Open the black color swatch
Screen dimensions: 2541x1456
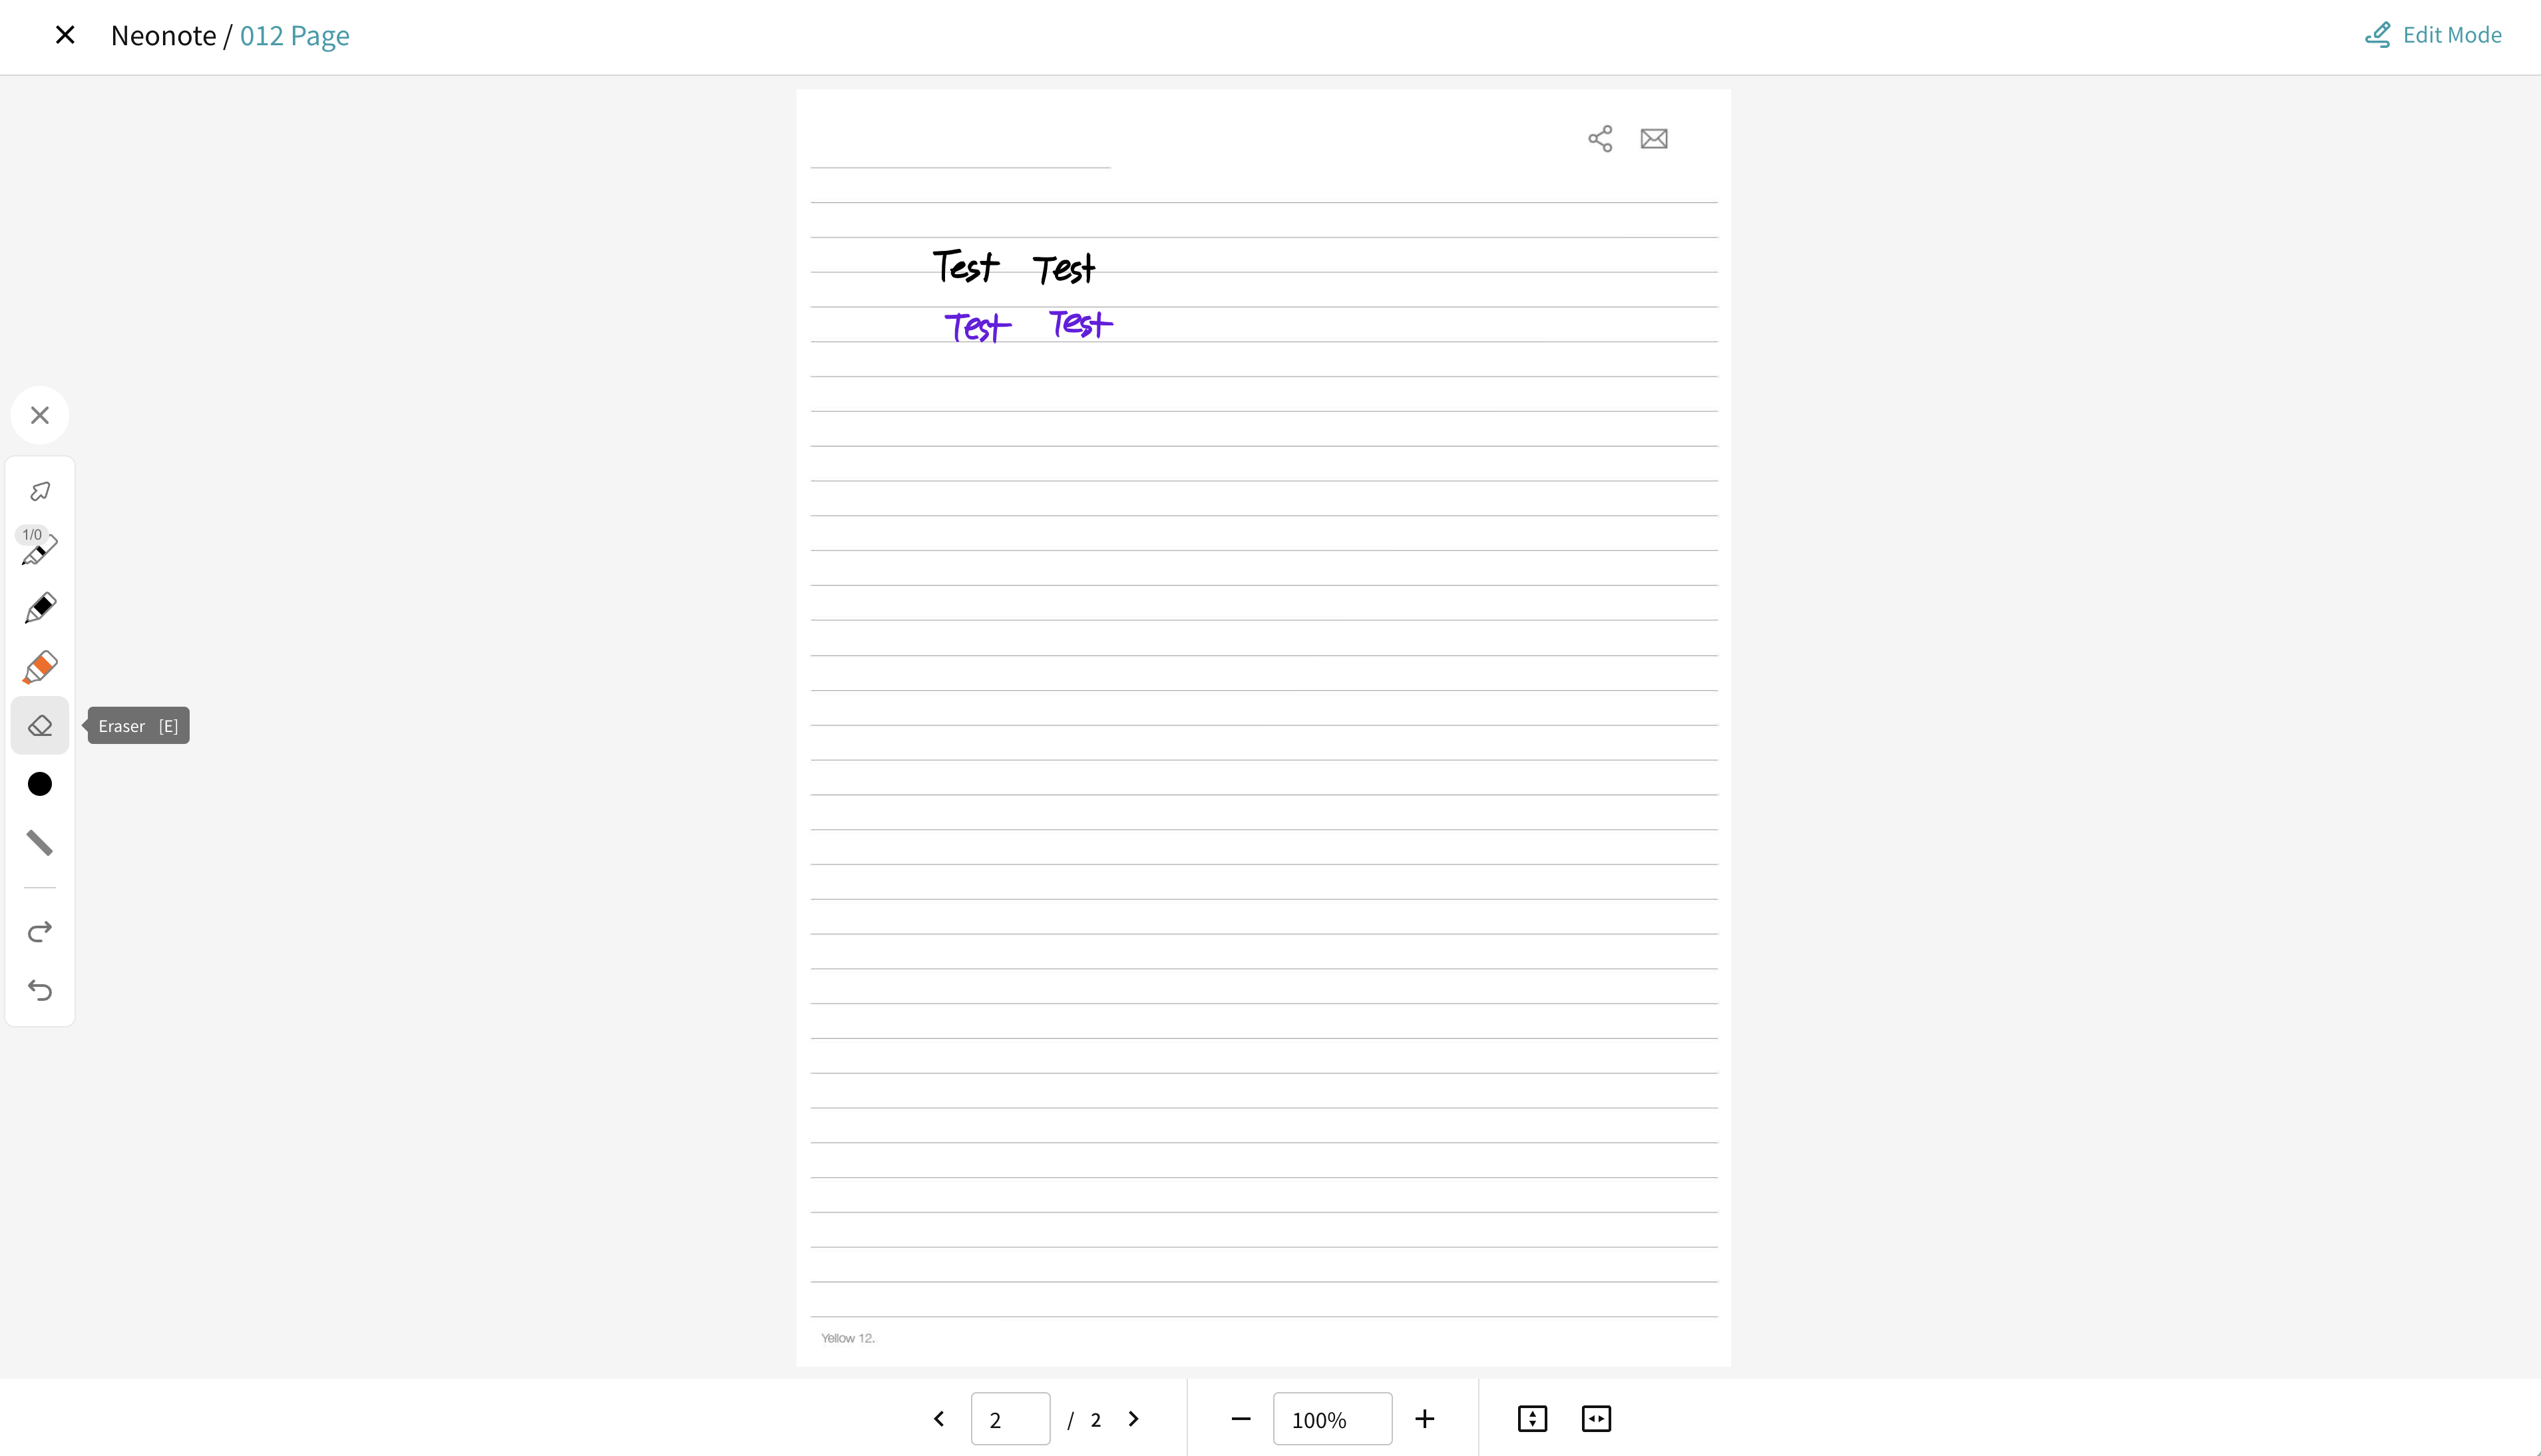click(40, 784)
